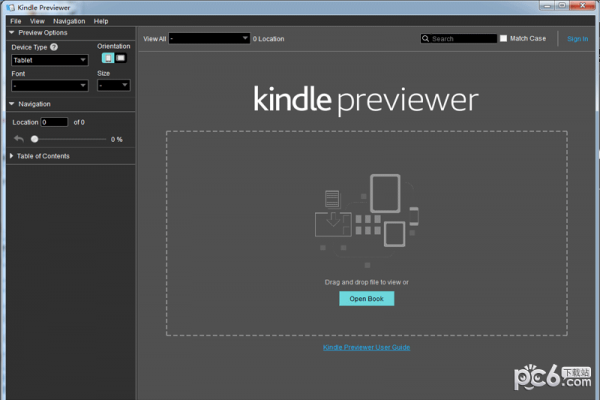Select landscape orientation icon
This screenshot has height=400, width=600.
click(x=121, y=58)
